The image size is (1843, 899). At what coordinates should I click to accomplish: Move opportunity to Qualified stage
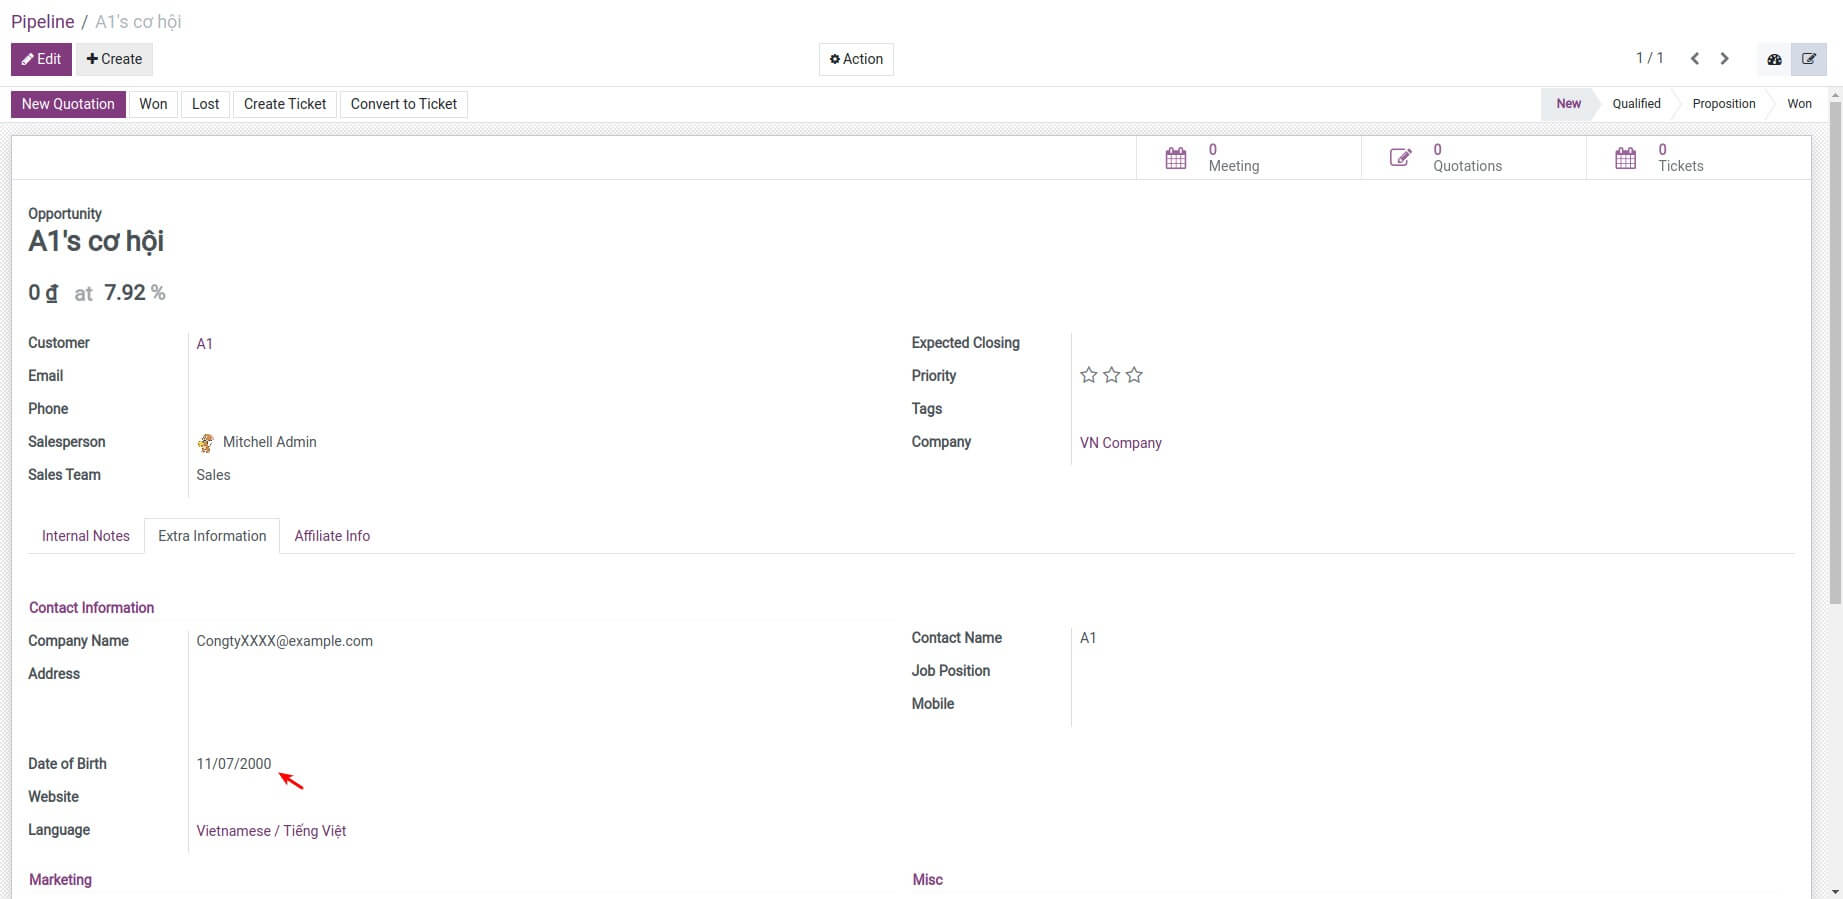click(1636, 104)
